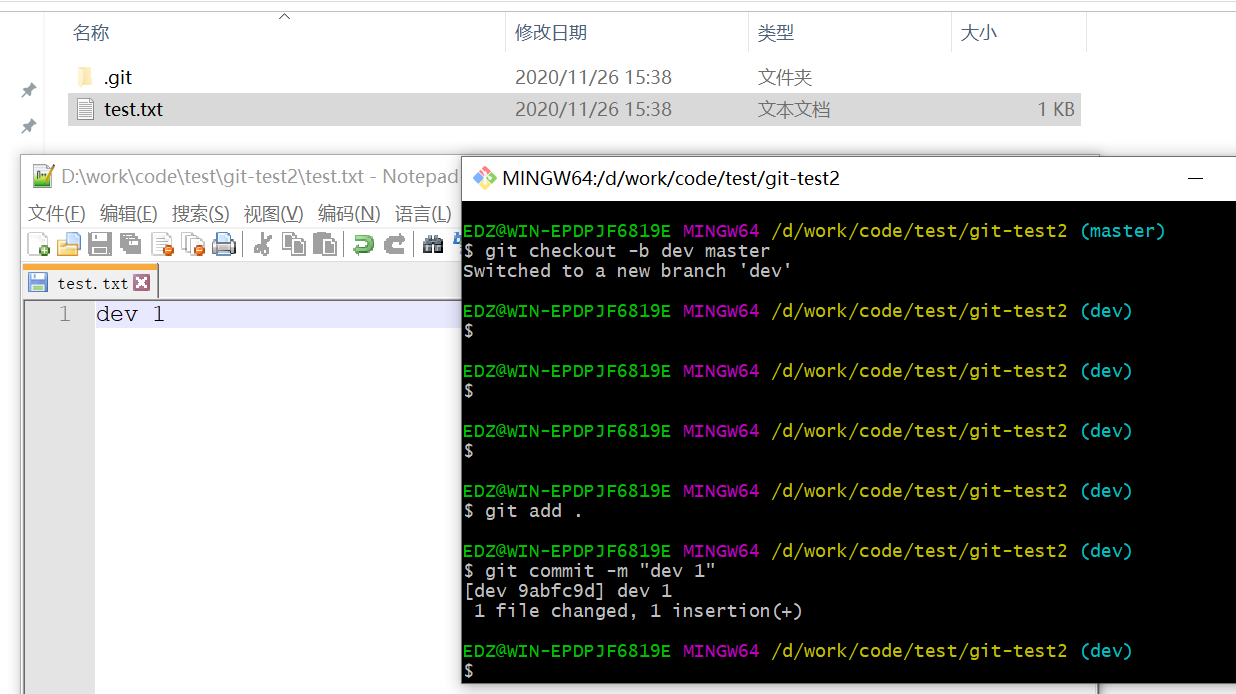Select the .git folder name in Explorer
The width and height of the screenshot is (1236, 694).
coord(118,77)
